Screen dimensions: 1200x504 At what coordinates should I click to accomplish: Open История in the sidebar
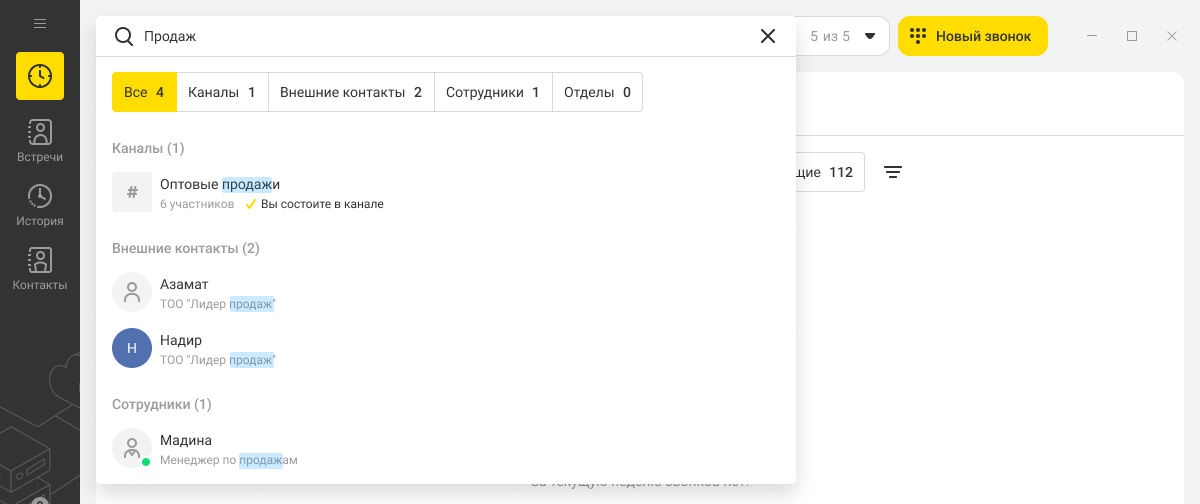tap(40, 205)
